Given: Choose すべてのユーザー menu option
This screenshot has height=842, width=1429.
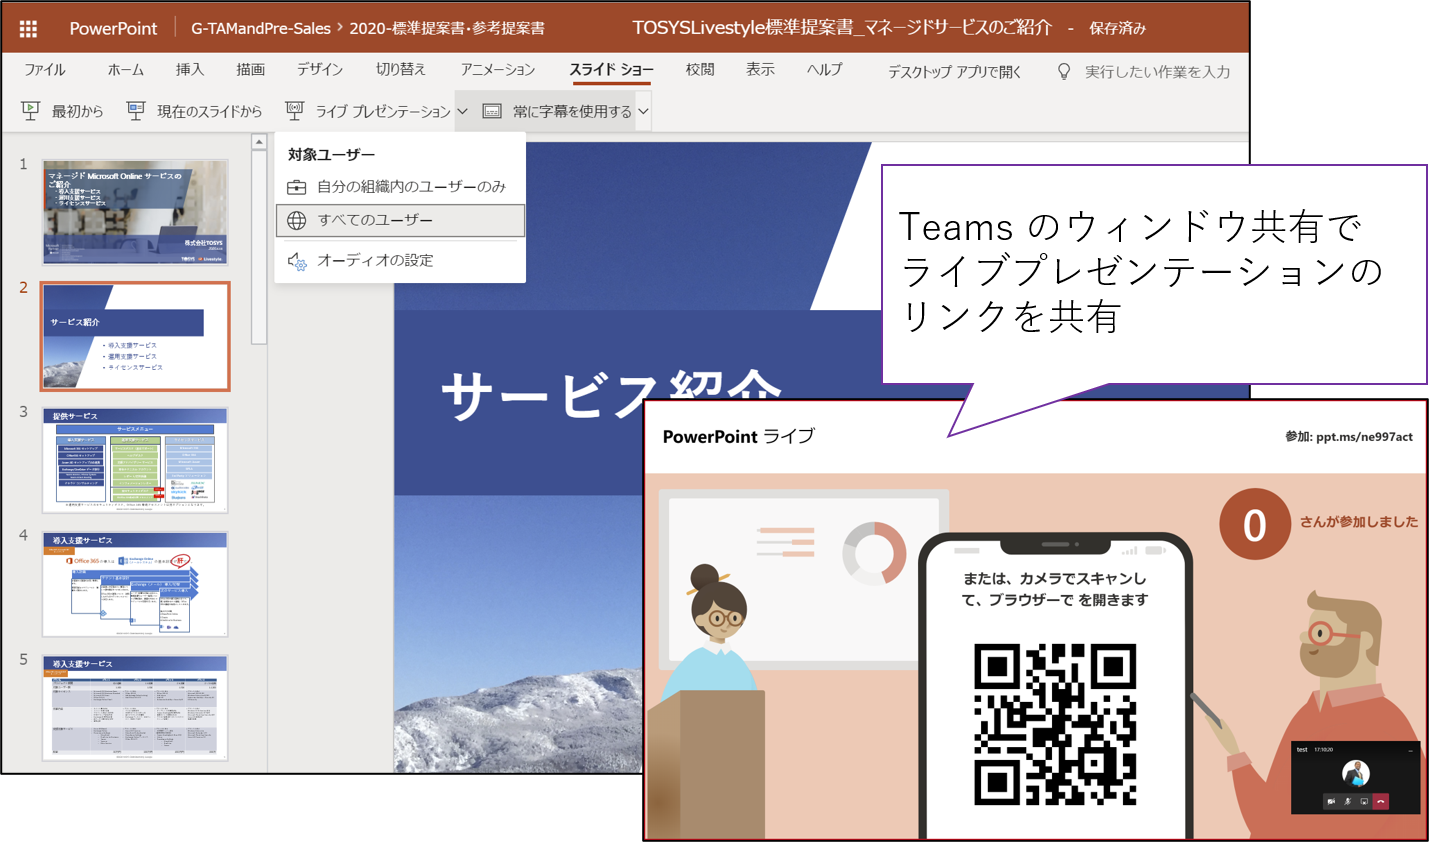Looking at the screenshot, I should tap(400, 220).
